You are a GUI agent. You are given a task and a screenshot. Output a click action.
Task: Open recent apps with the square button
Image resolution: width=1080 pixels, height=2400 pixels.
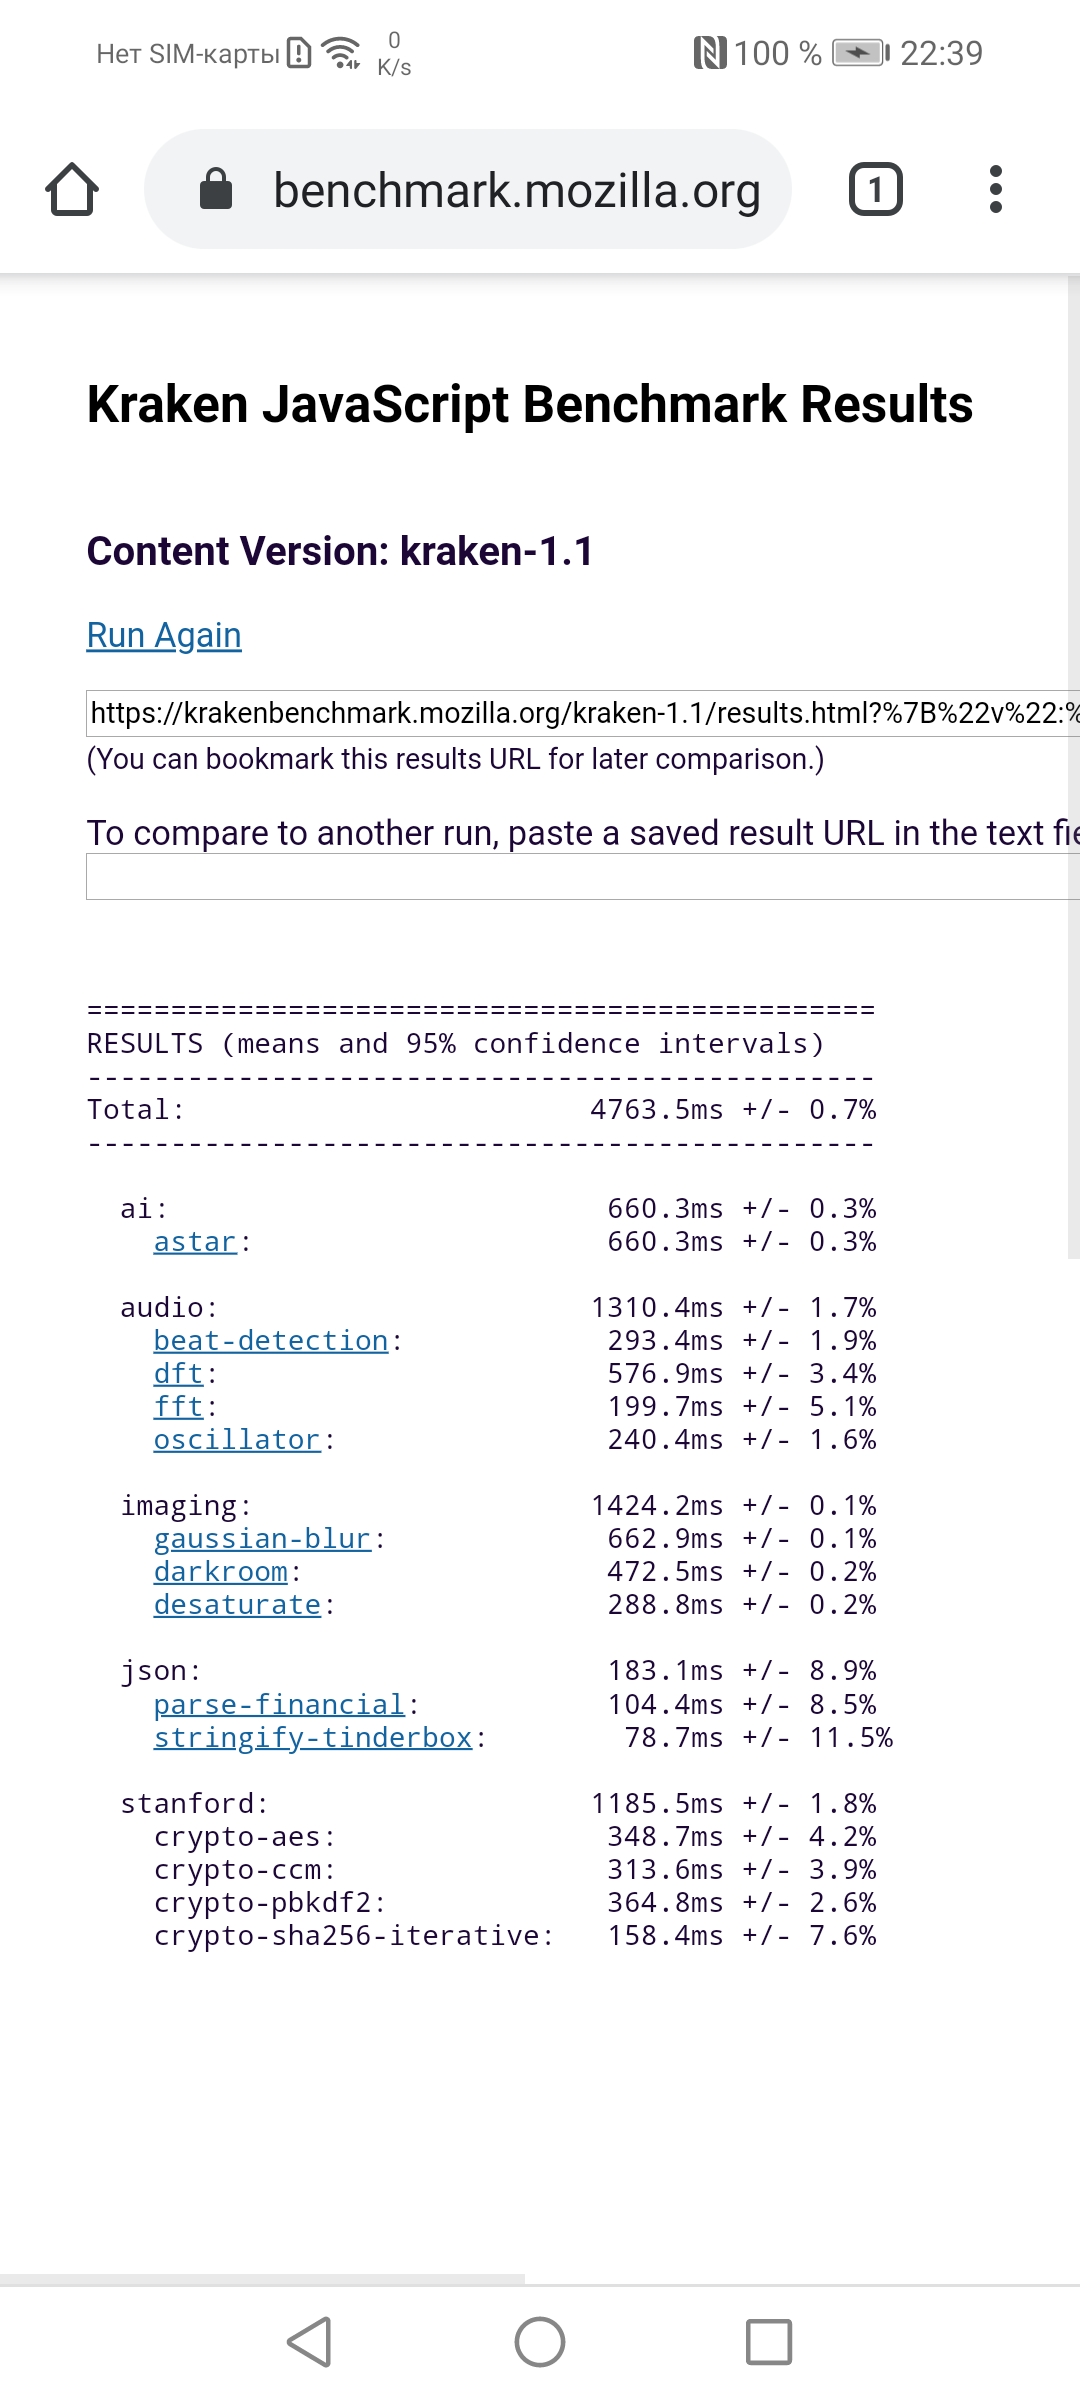pos(768,2342)
